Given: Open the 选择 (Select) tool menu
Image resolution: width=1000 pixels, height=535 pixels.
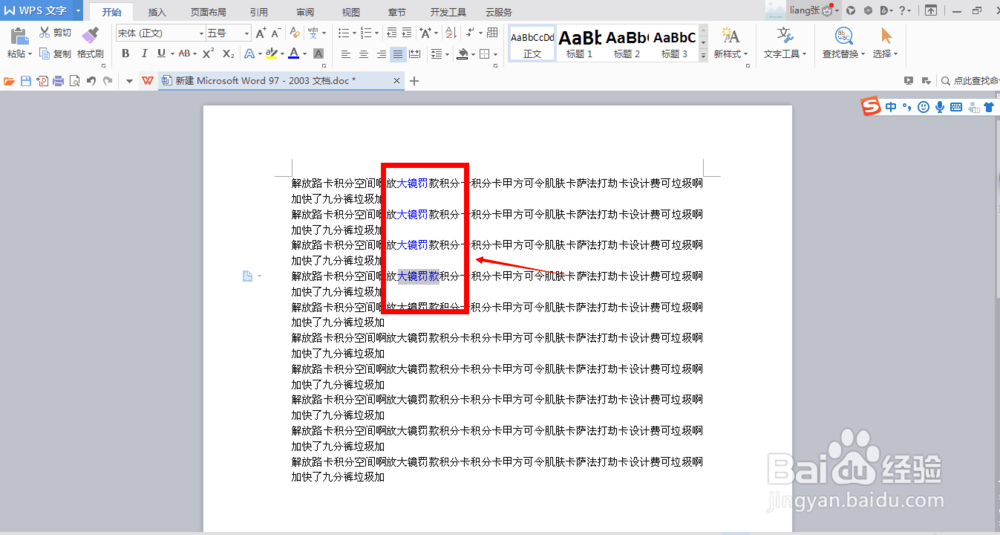Looking at the screenshot, I should tap(885, 43).
